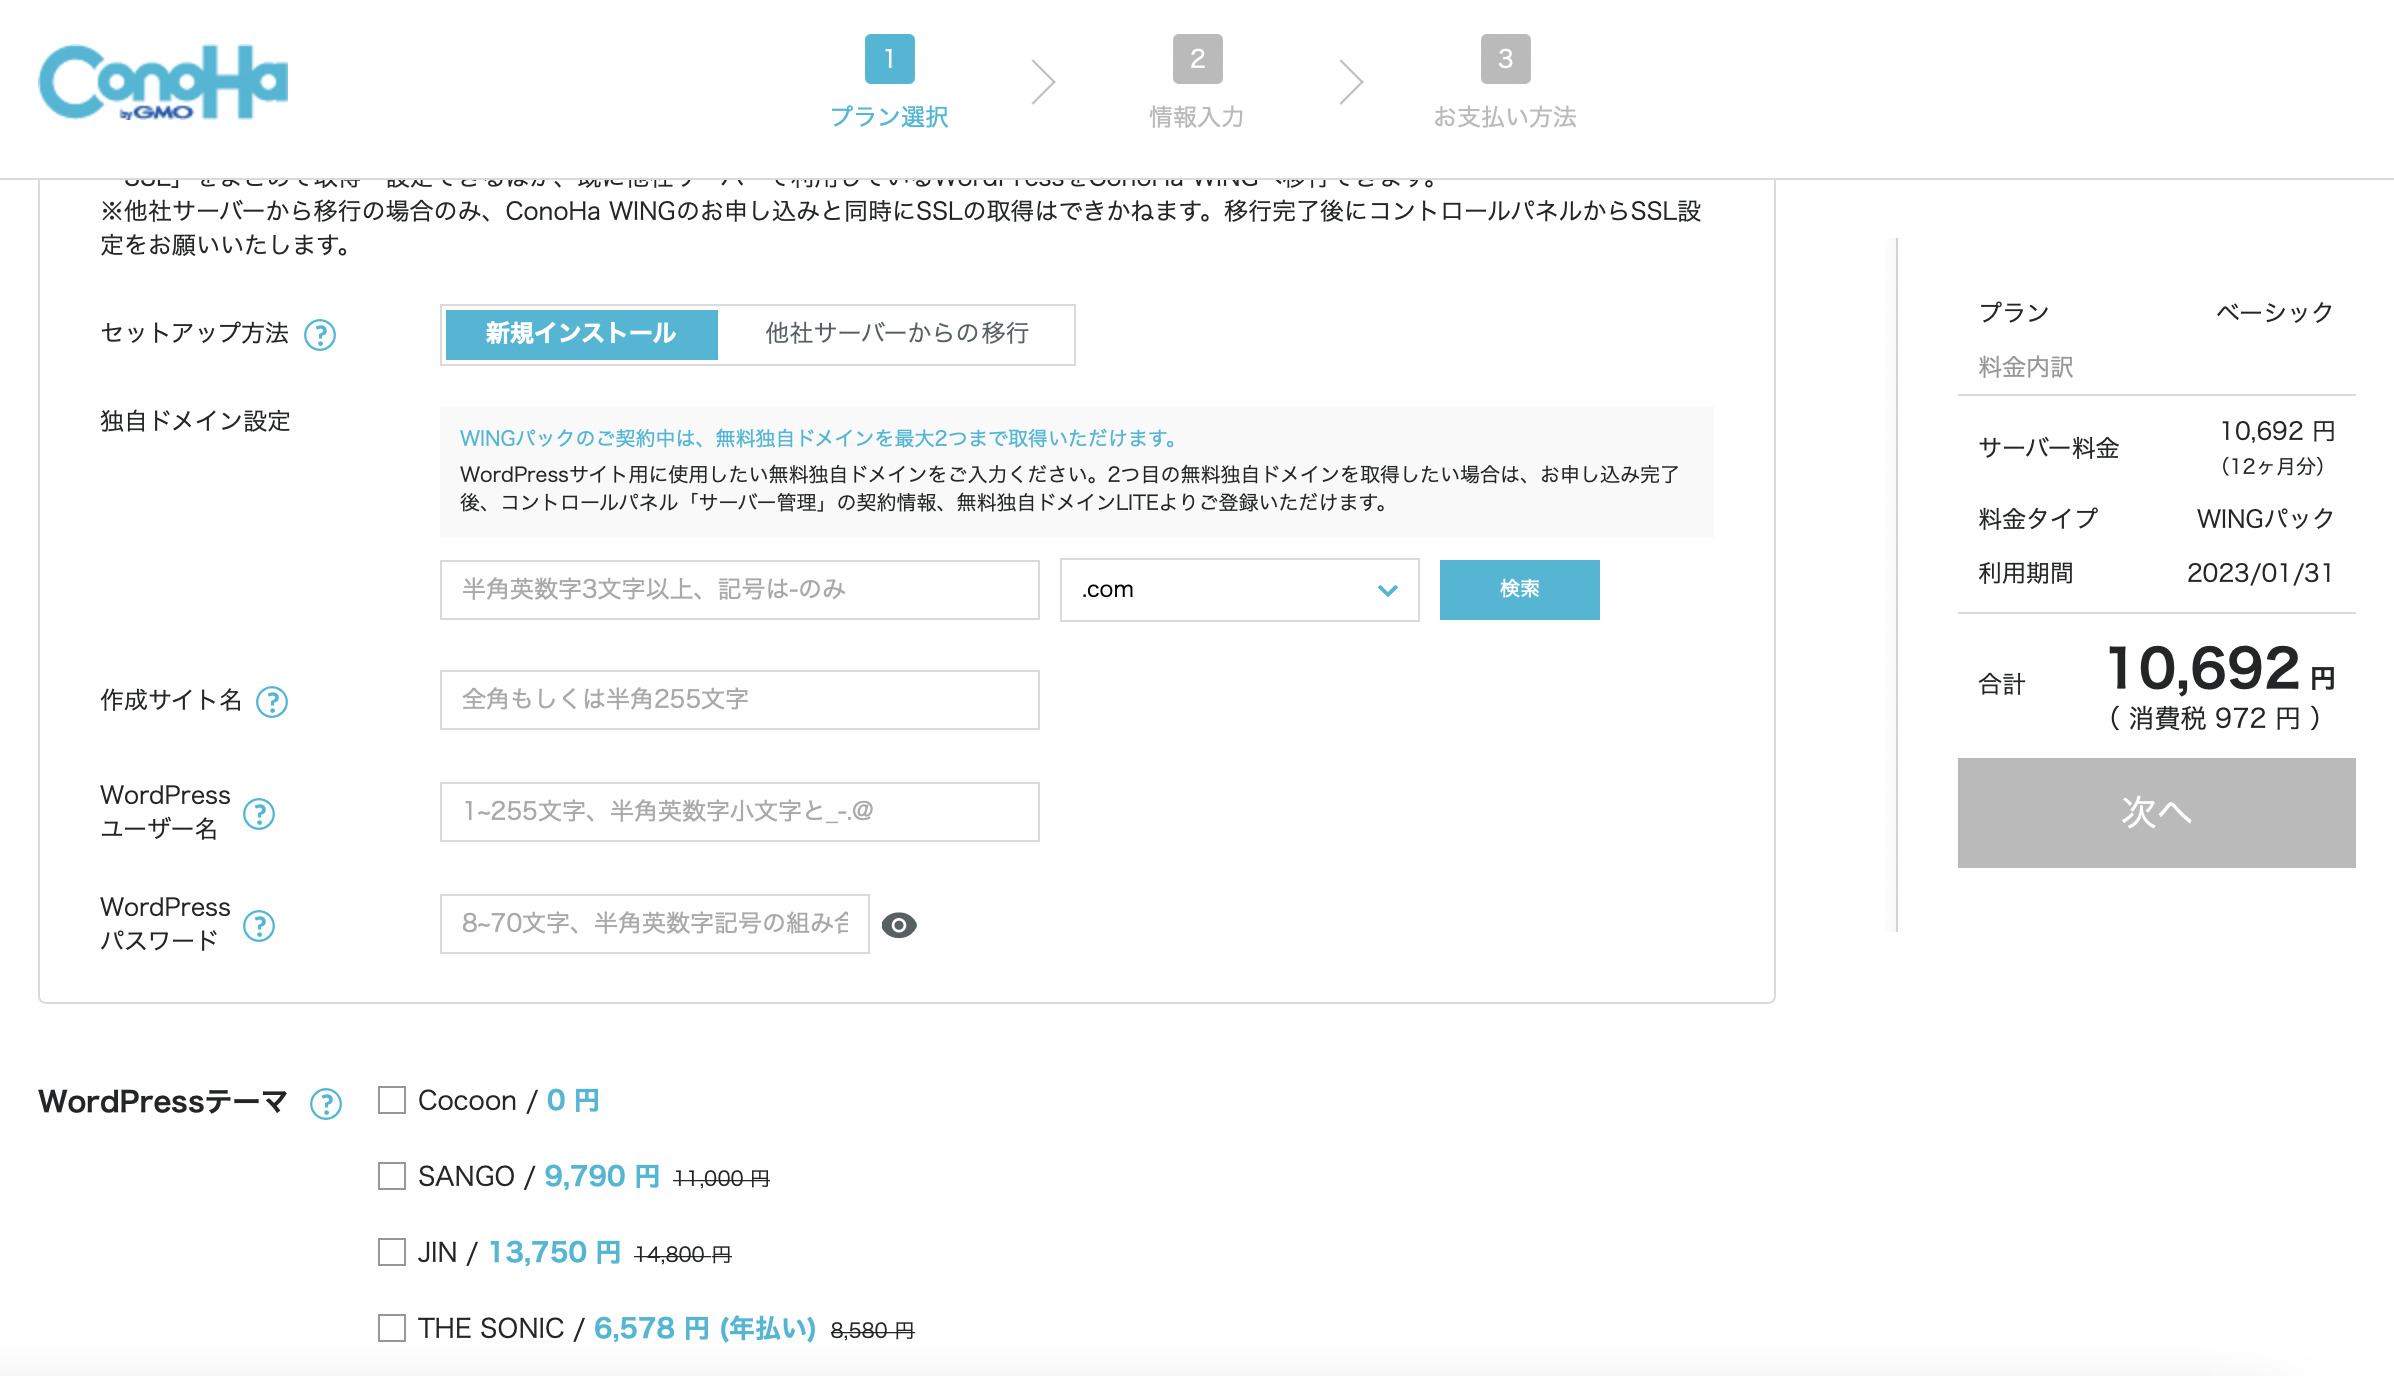Image resolution: width=2394 pixels, height=1376 pixels.
Task: Focus the WordPress username input field
Action: (x=740, y=812)
